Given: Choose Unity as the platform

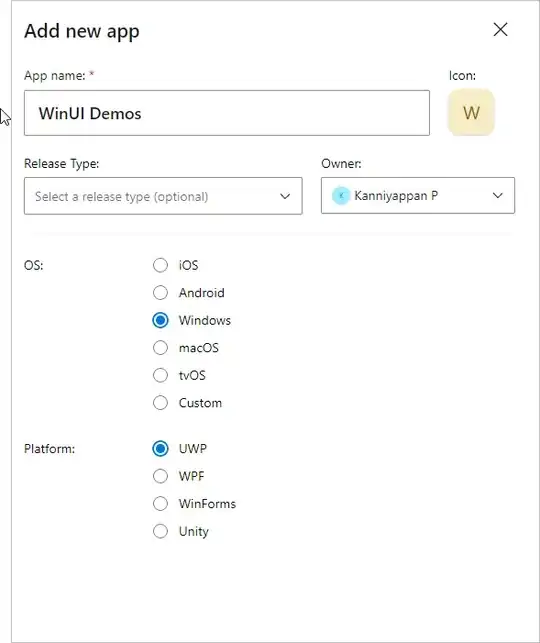Looking at the screenshot, I should pyautogui.click(x=160, y=531).
